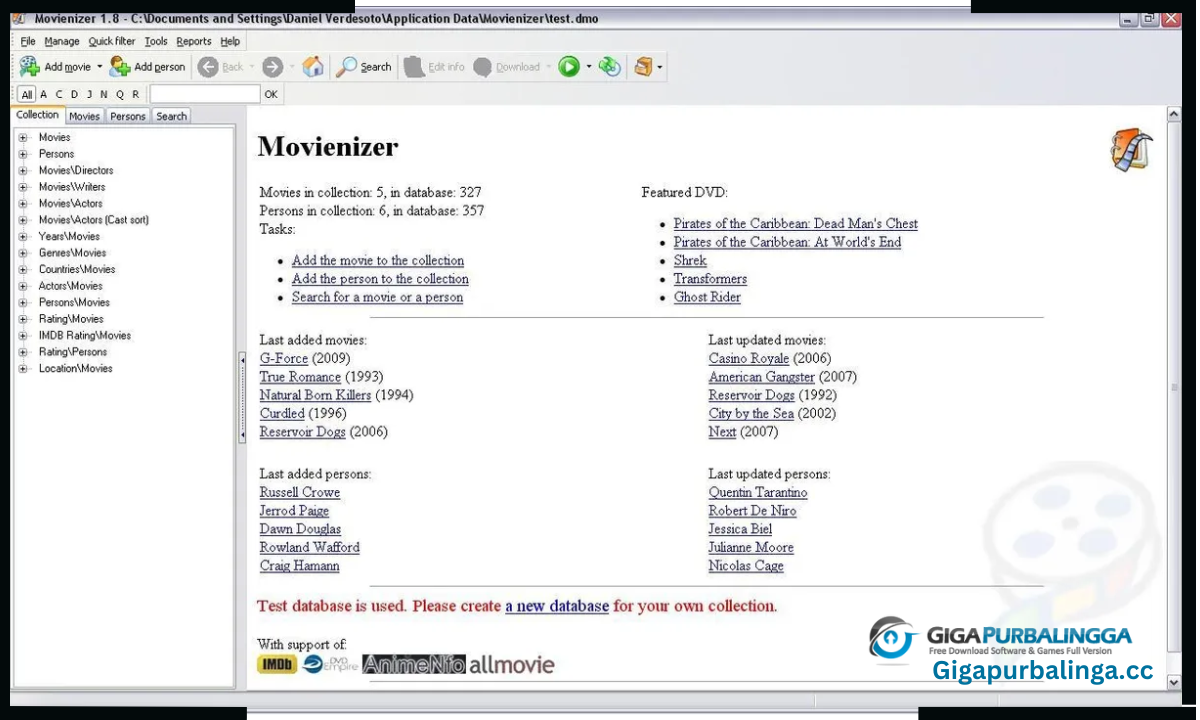Screen dimensions: 1200x720
Task: Open 'Add the movie to the collection' link
Action: (378, 261)
